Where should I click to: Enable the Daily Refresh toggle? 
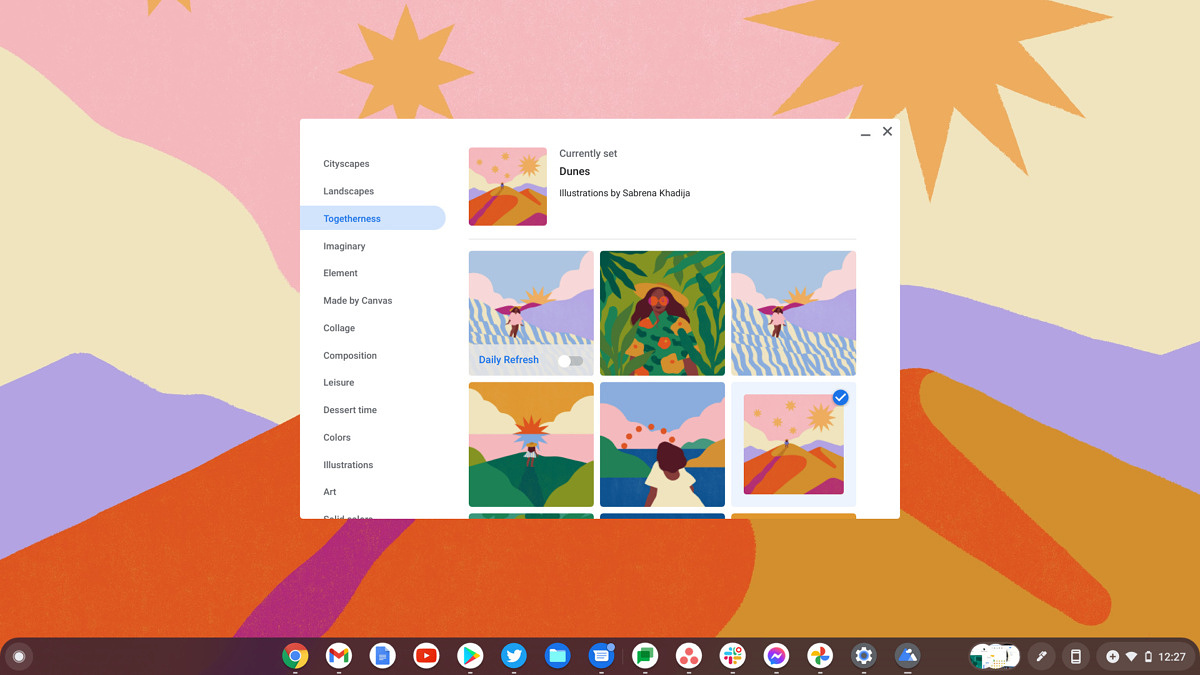pos(570,361)
